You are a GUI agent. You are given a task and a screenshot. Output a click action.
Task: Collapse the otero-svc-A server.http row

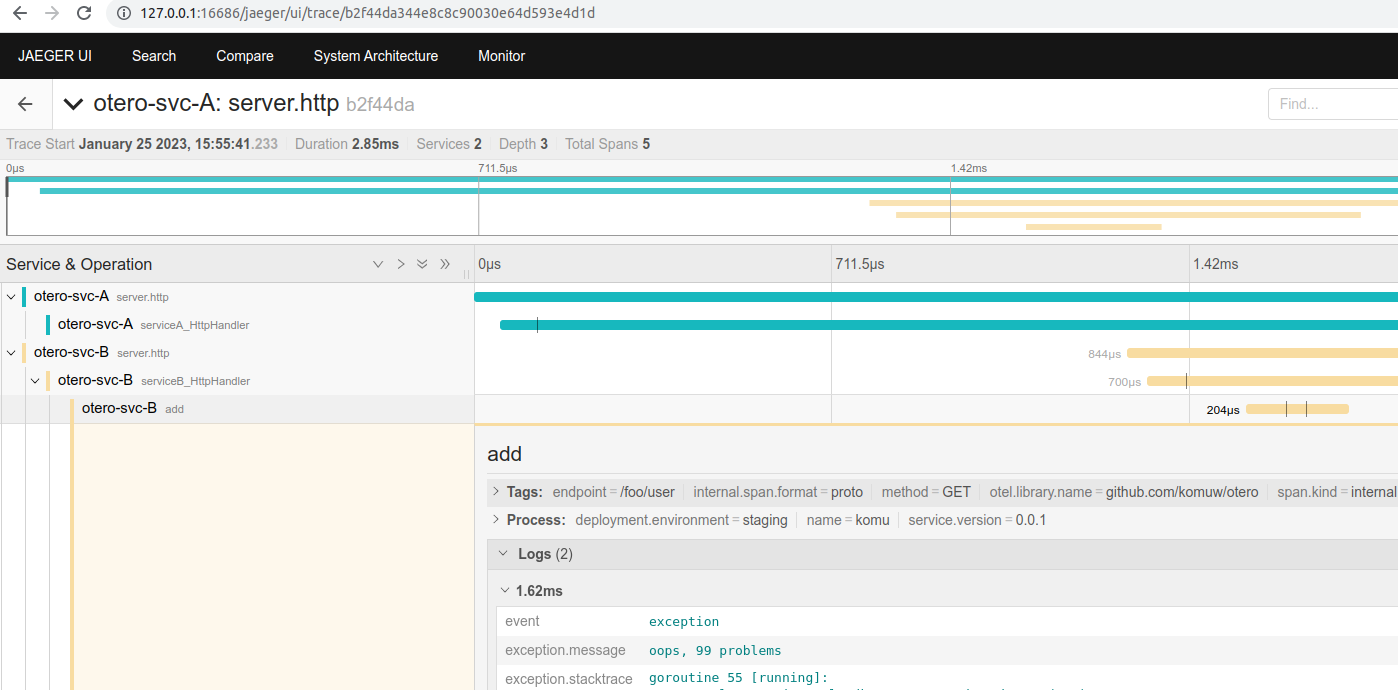[11, 297]
